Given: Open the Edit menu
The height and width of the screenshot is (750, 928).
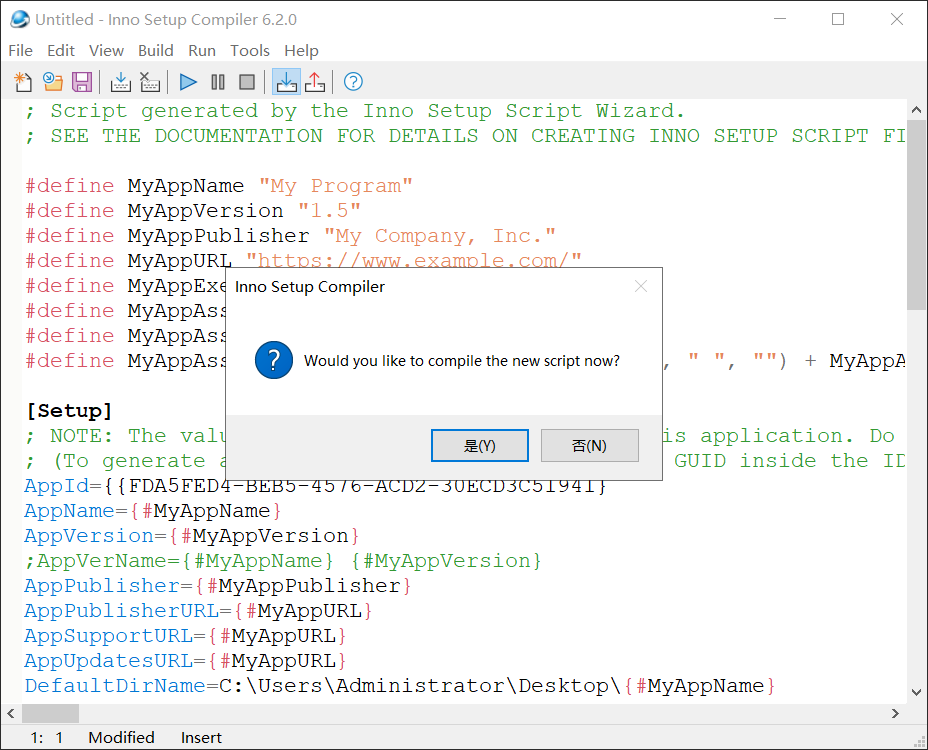Looking at the screenshot, I should (x=61, y=51).
